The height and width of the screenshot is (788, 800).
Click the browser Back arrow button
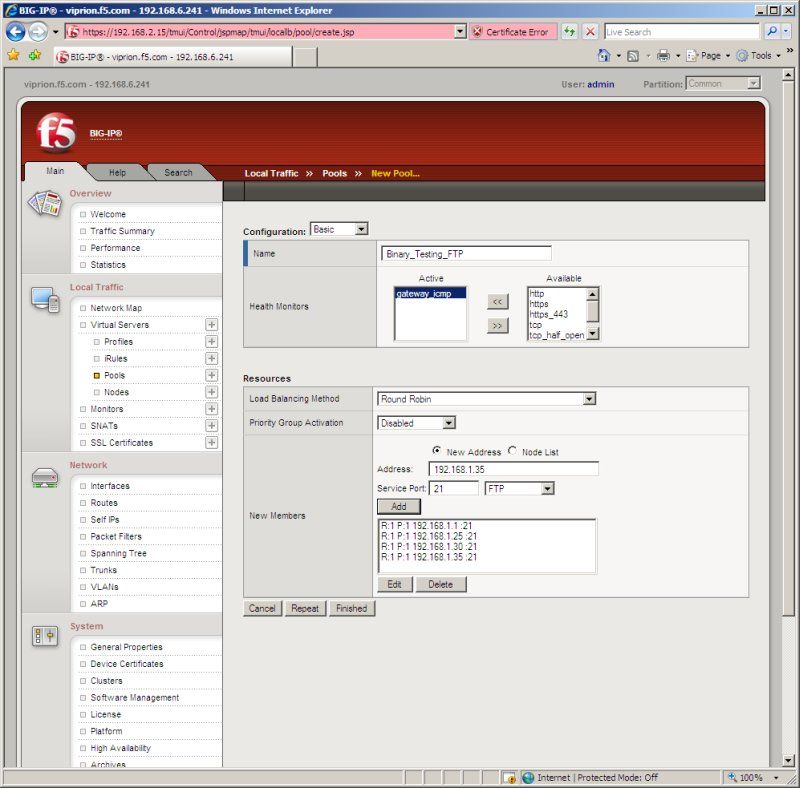coord(15,32)
